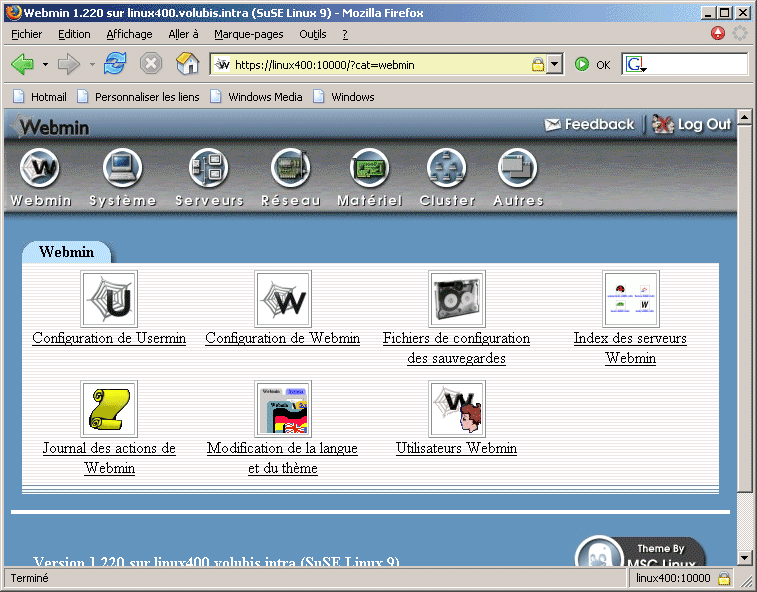Expand the URL bar history dropdown
The width and height of the screenshot is (757, 592).
point(555,64)
